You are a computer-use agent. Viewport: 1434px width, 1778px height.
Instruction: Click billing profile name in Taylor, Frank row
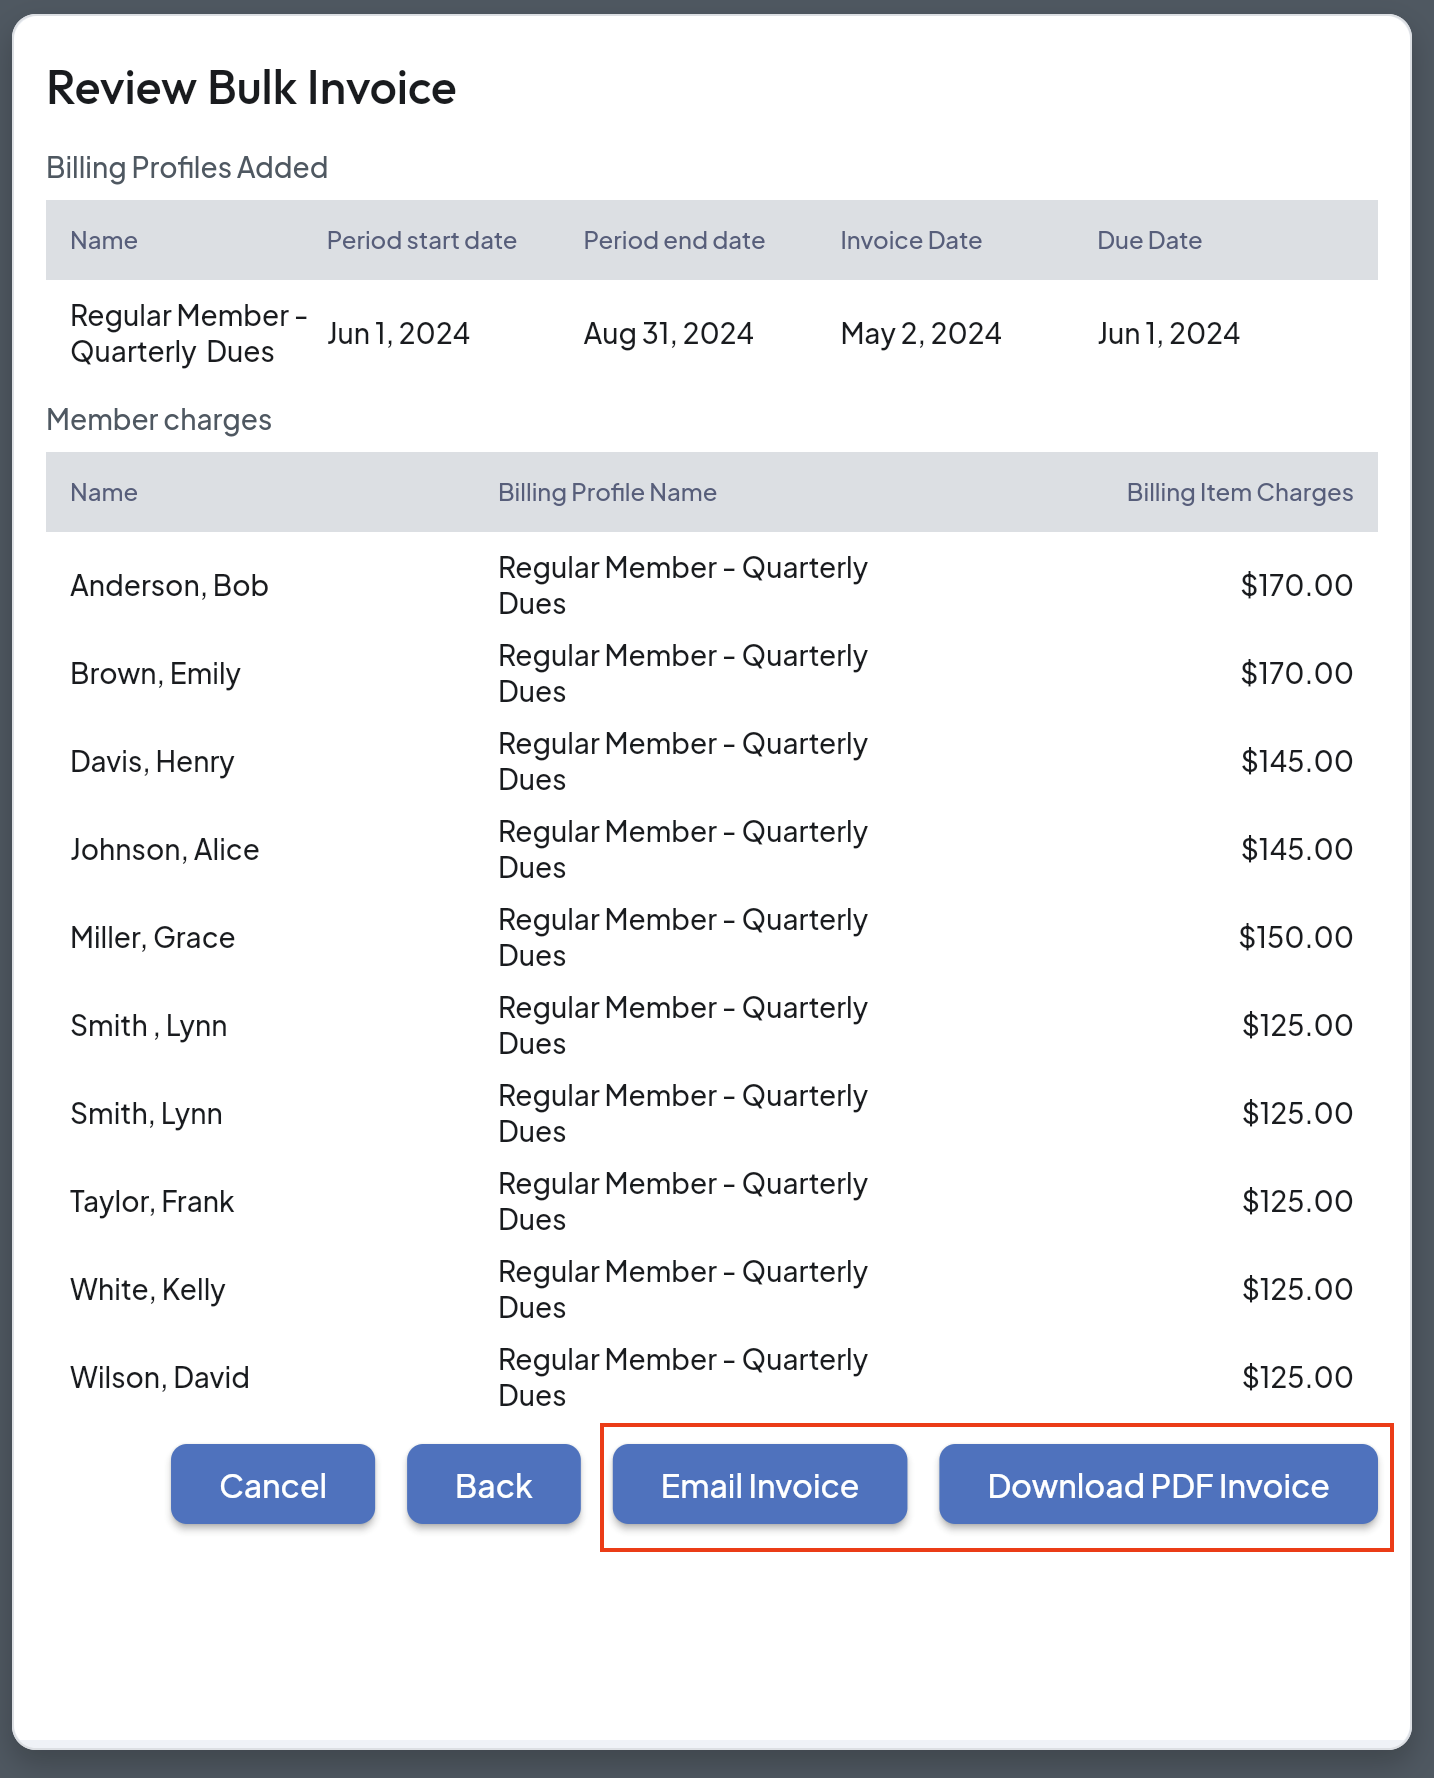tap(683, 1201)
